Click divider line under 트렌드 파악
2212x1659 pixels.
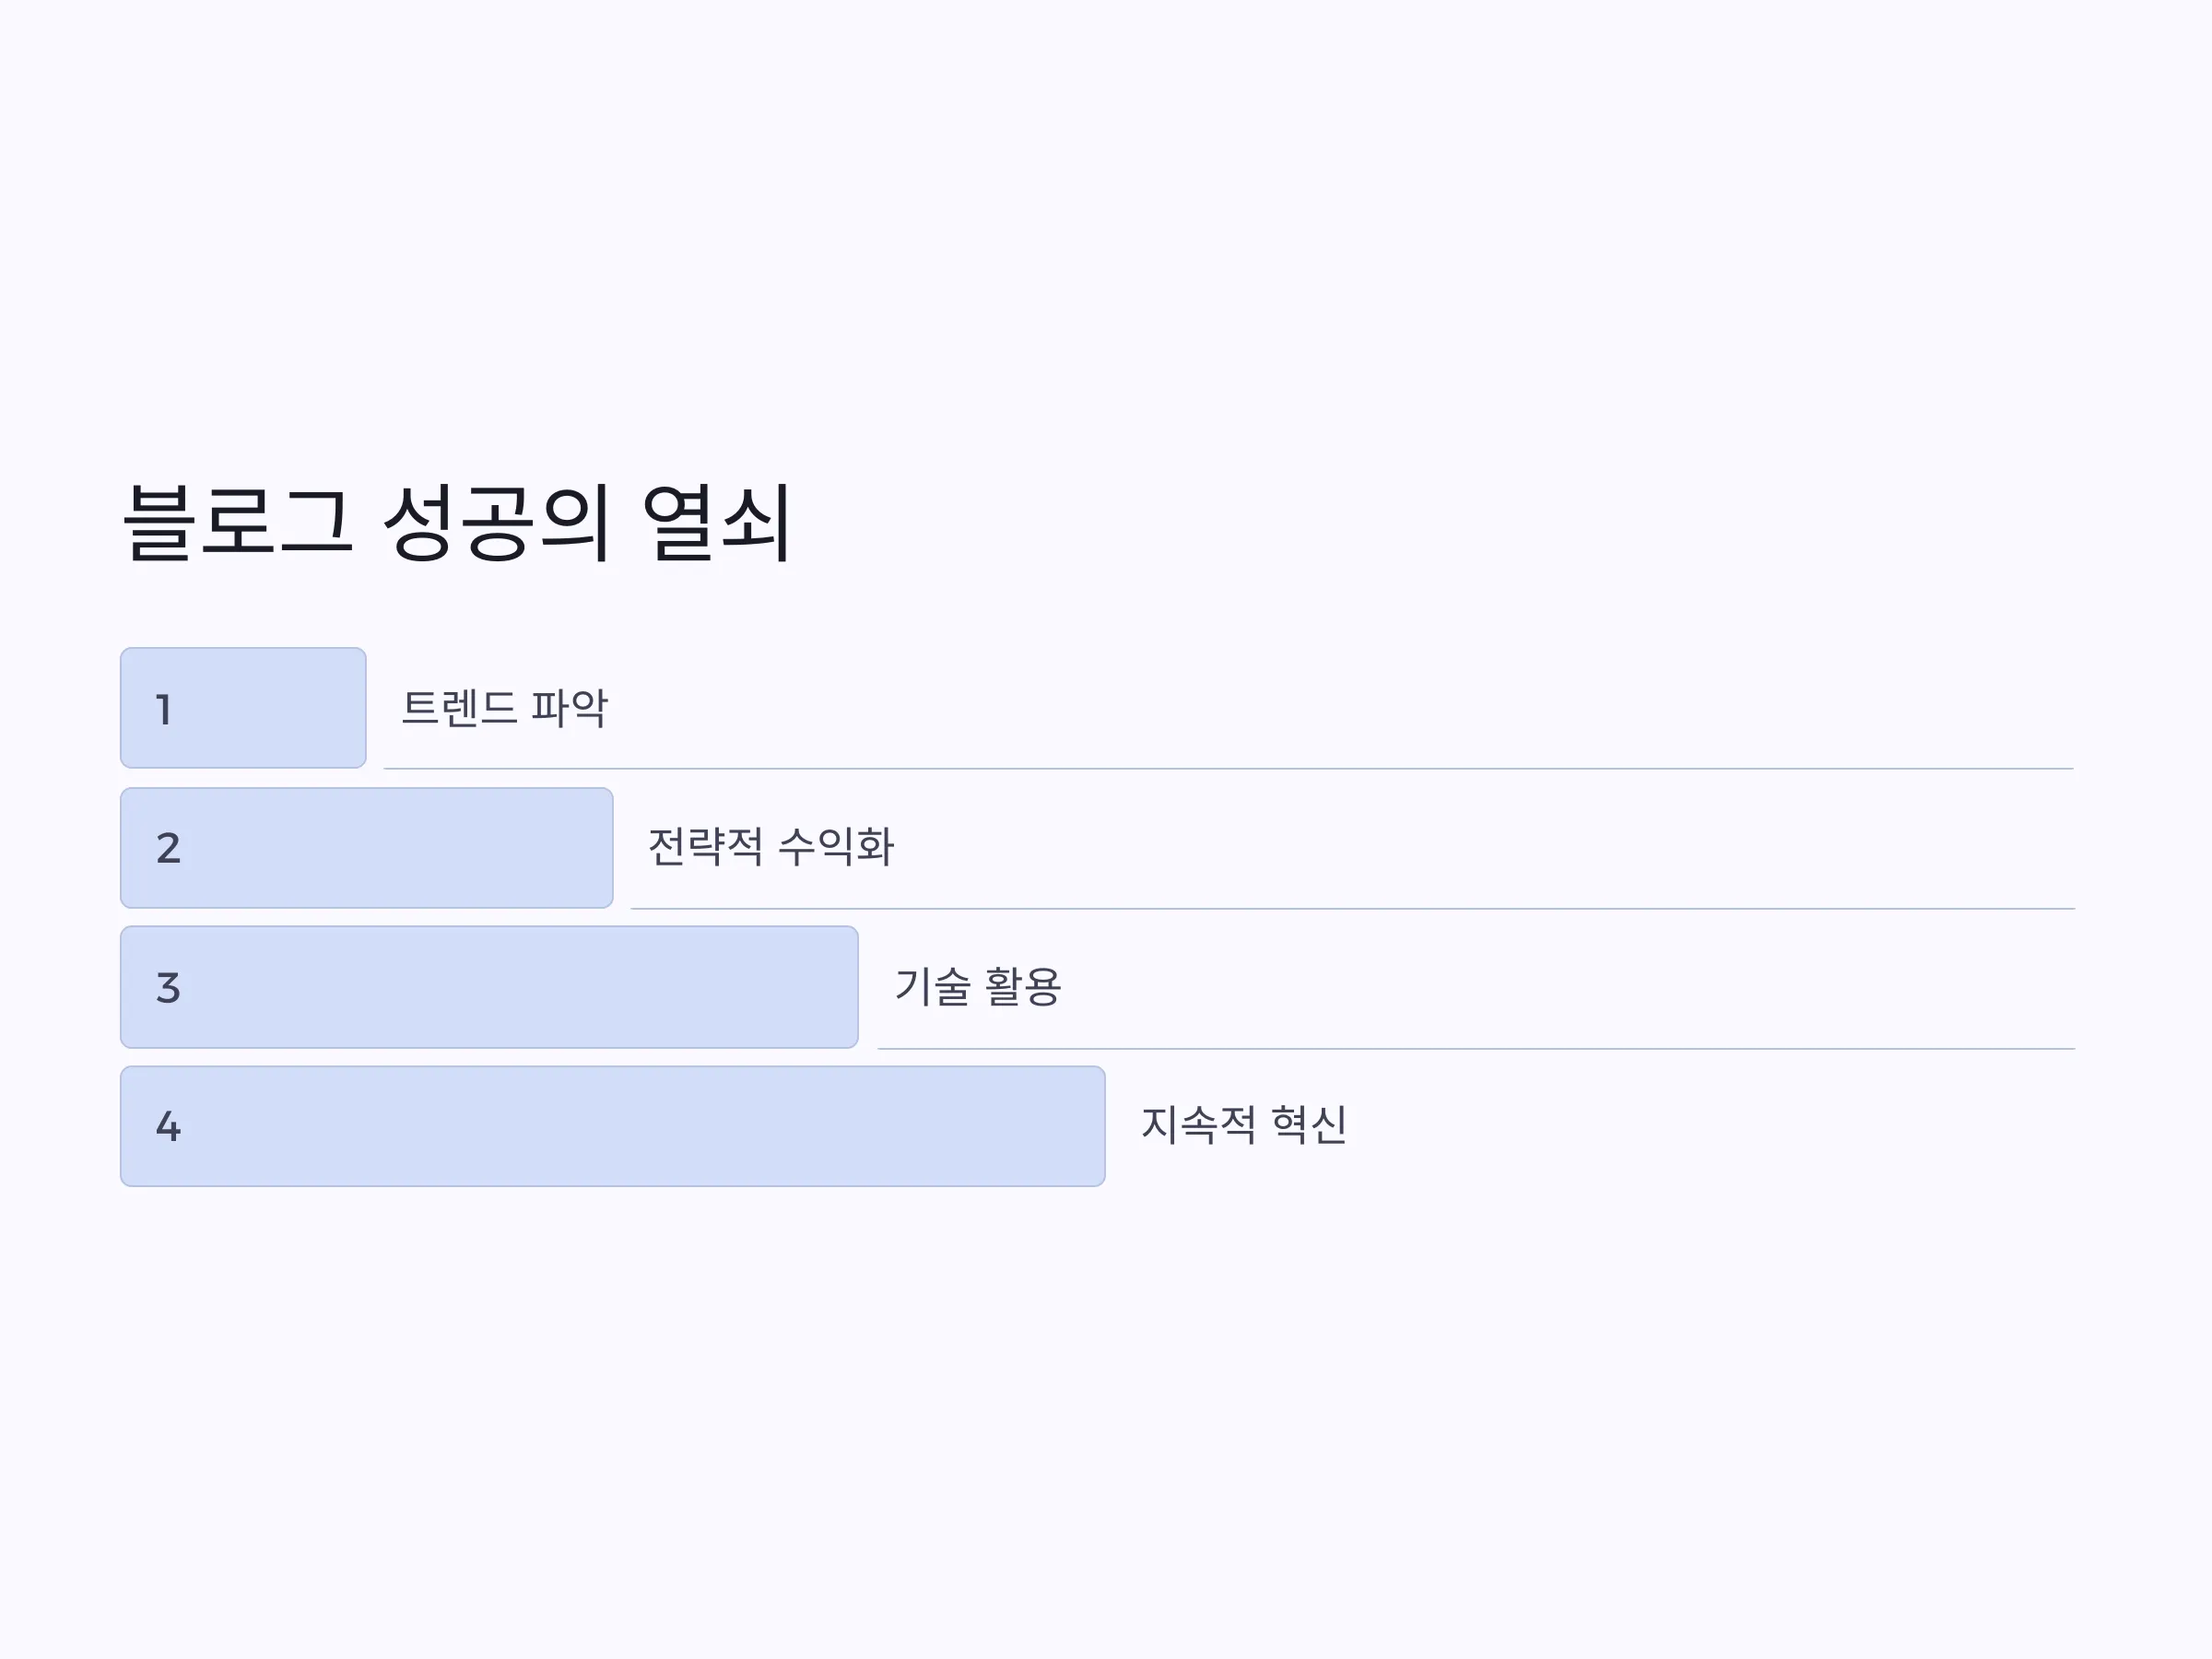point(1229,769)
